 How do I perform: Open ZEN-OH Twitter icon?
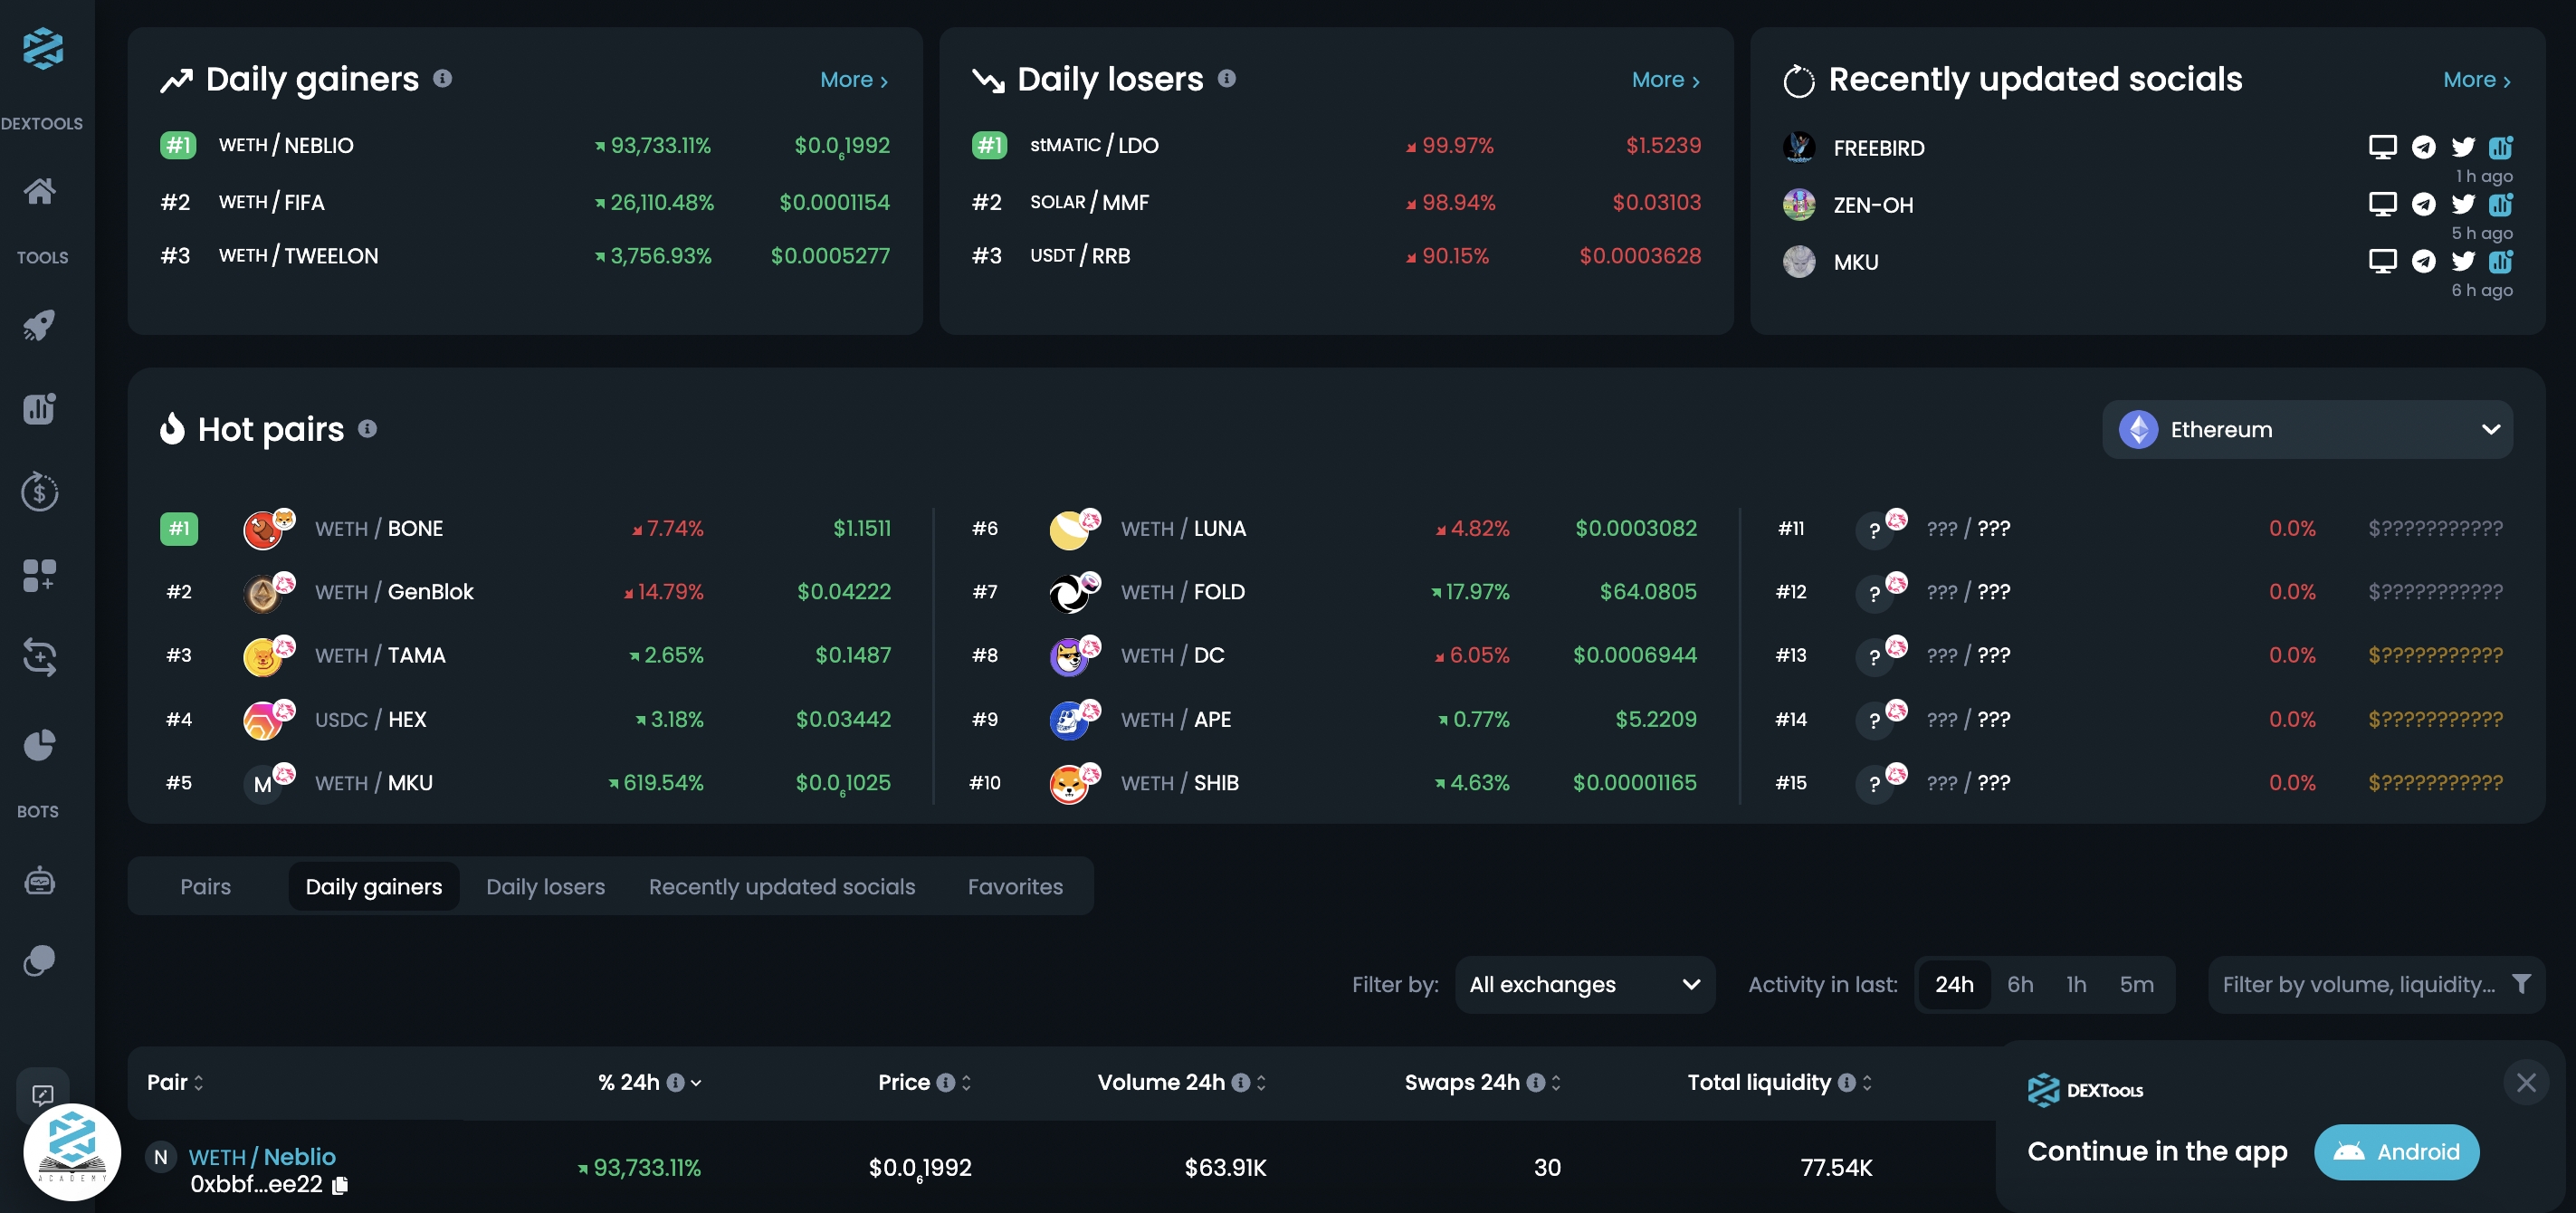[2463, 204]
